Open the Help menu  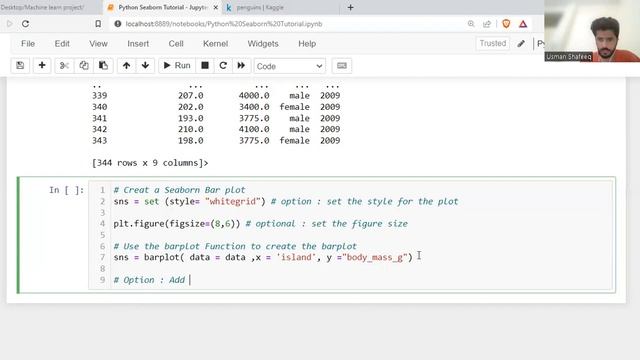coord(307,44)
